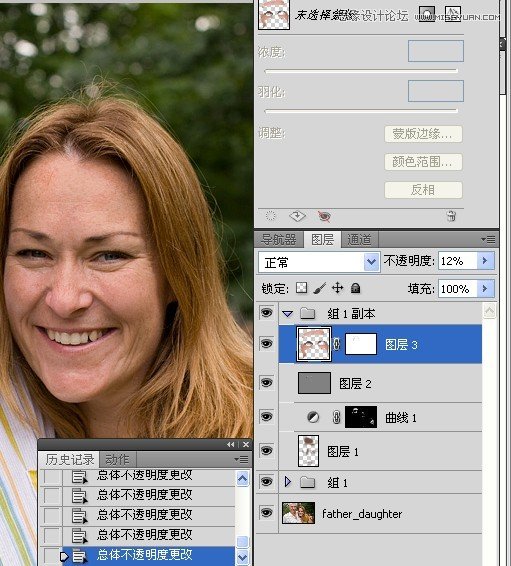
Task: Click the lock image pixels brush icon
Action: (320, 288)
